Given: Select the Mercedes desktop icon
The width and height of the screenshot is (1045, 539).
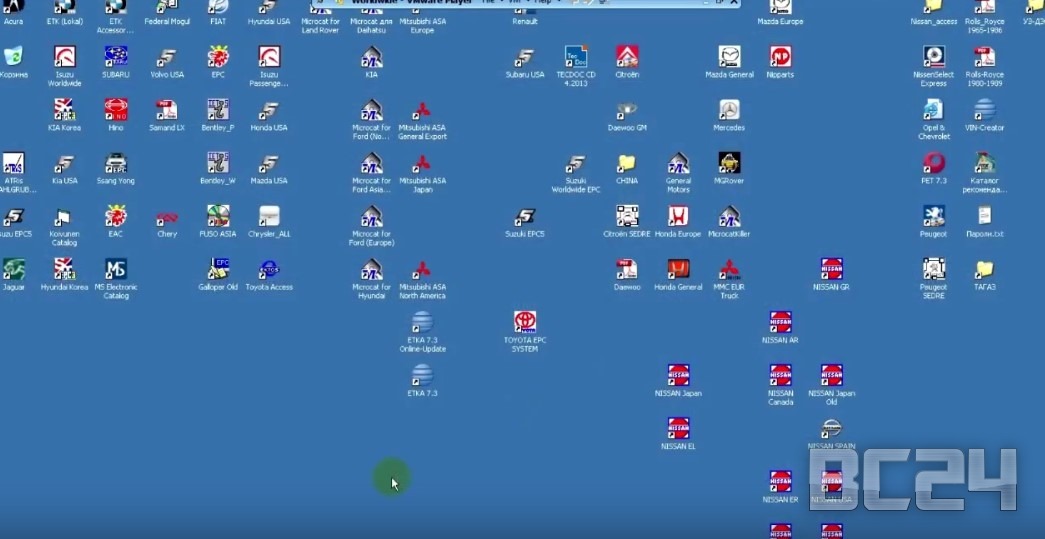Looking at the screenshot, I should [729, 110].
